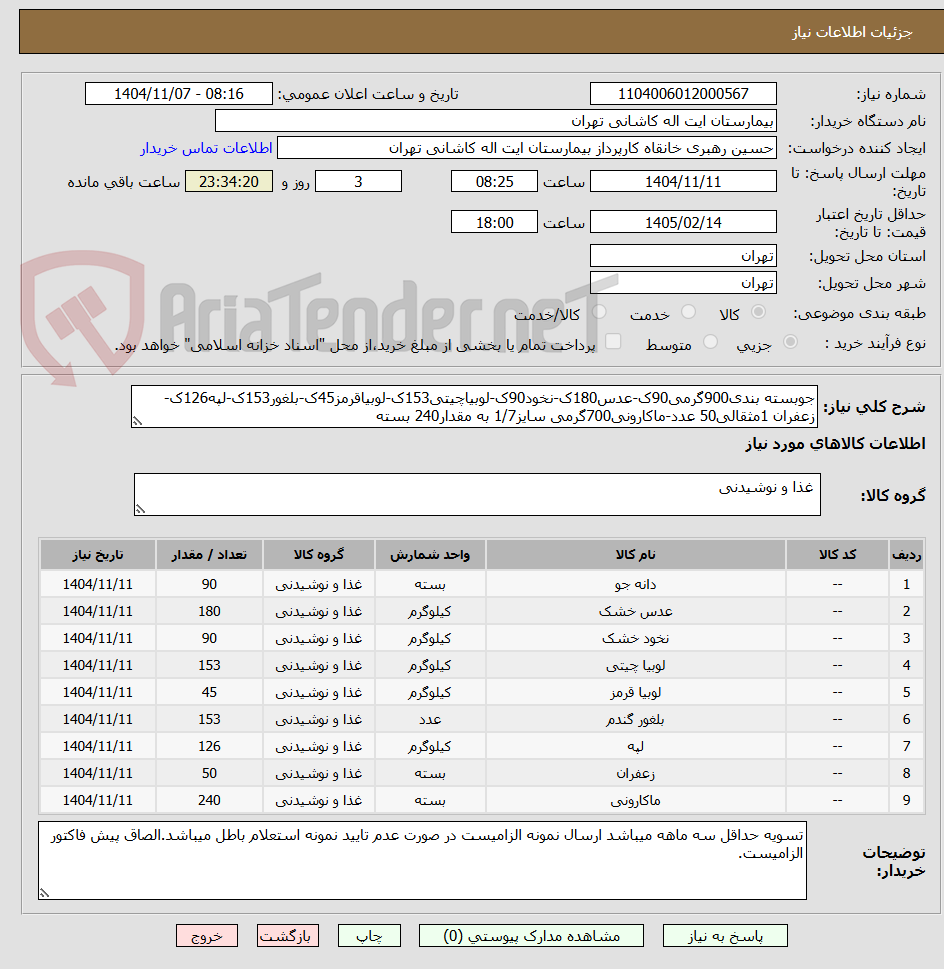The image size is (944, 969).
Task: Click the delivery province تهران field
Action: (683, 256)
